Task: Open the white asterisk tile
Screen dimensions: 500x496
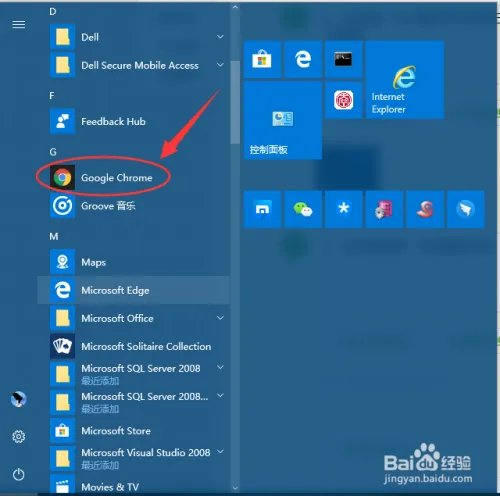Action: [x=343, y=209]
